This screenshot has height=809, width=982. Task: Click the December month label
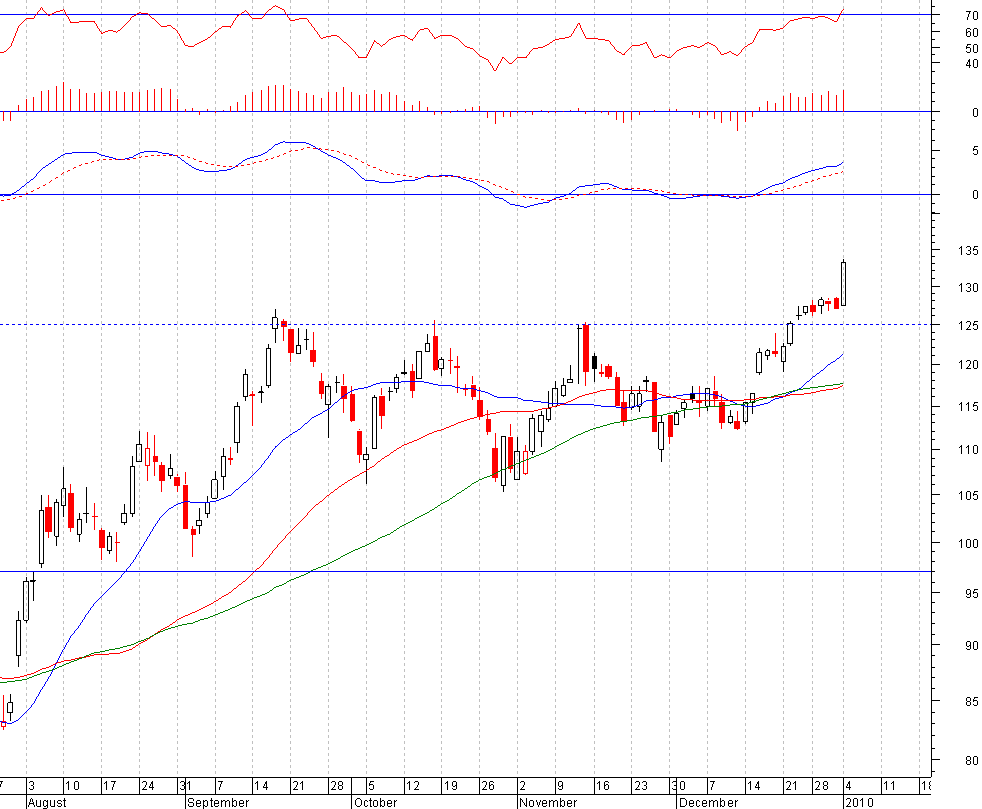[x=708, y=802]
